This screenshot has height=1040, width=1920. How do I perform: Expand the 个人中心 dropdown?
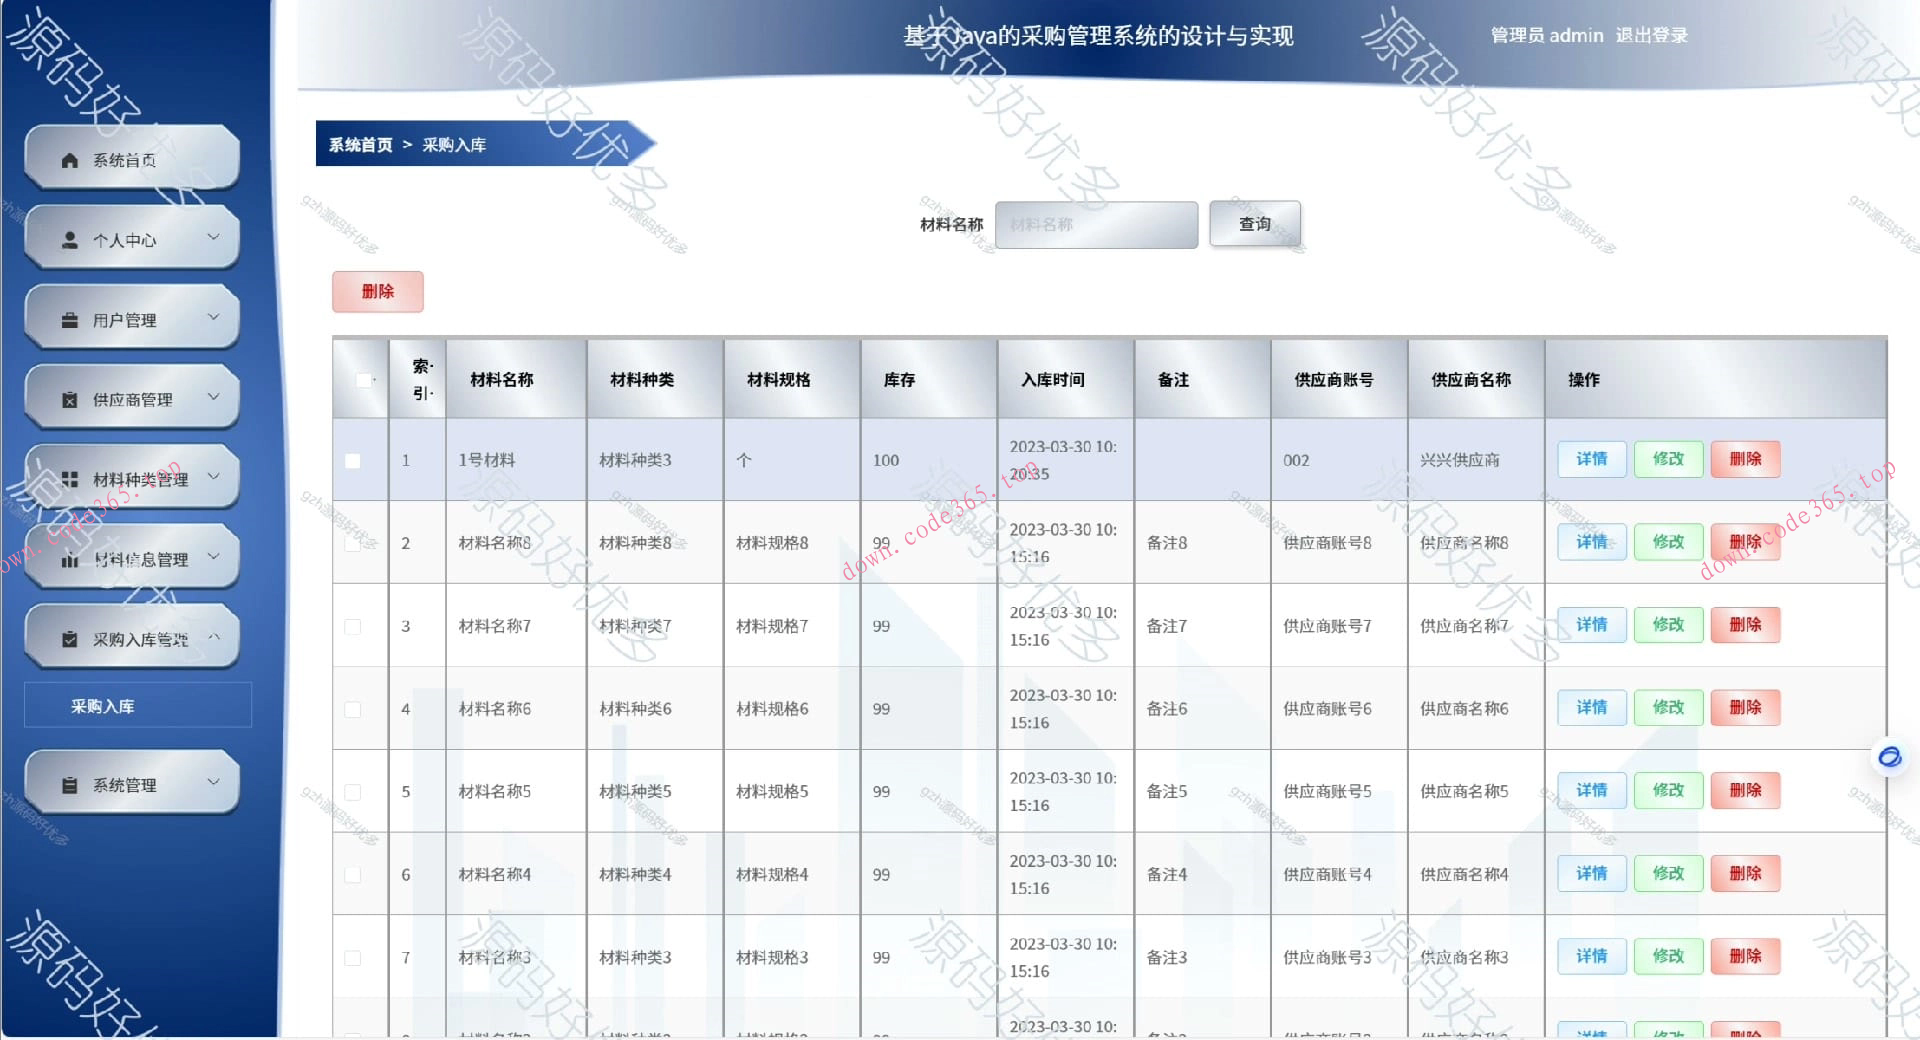point(212,238)
